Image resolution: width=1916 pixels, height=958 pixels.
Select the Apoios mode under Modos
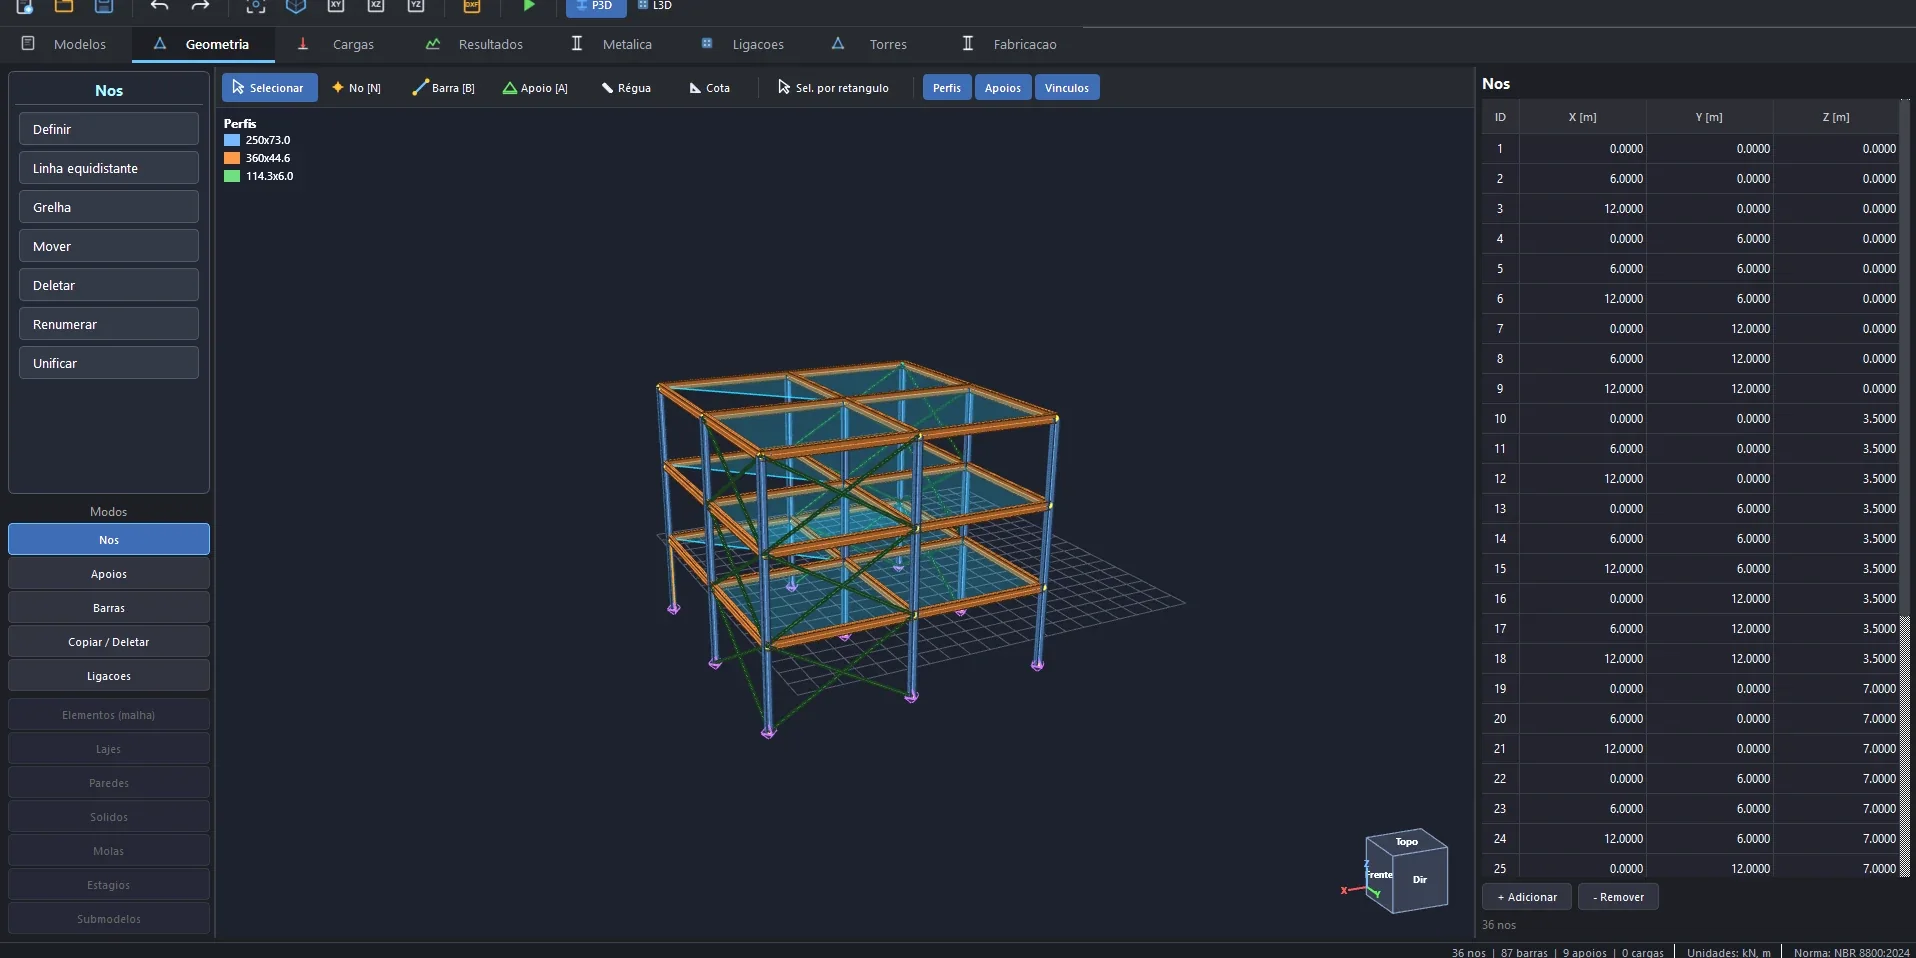click(x=109, y=573)
